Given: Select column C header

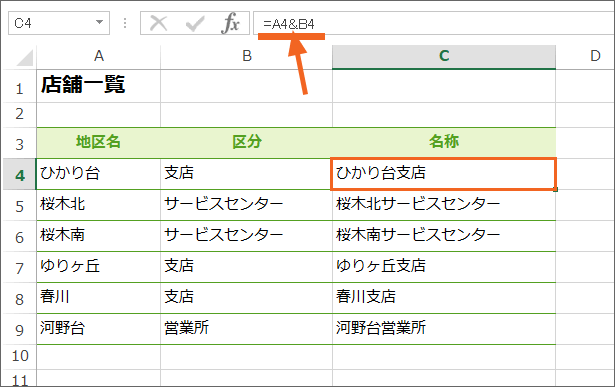Looking at the screenshot, I should (x=444, y=56).
